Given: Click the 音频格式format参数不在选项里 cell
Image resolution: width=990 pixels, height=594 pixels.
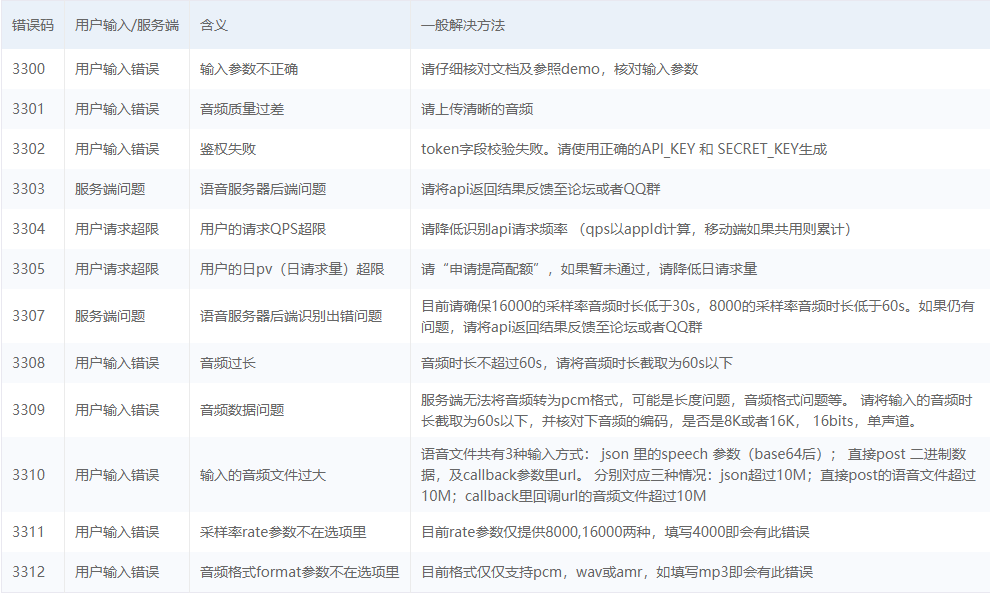Looking at the screenshot, I should pyautogui.click(x=299, y=572).
